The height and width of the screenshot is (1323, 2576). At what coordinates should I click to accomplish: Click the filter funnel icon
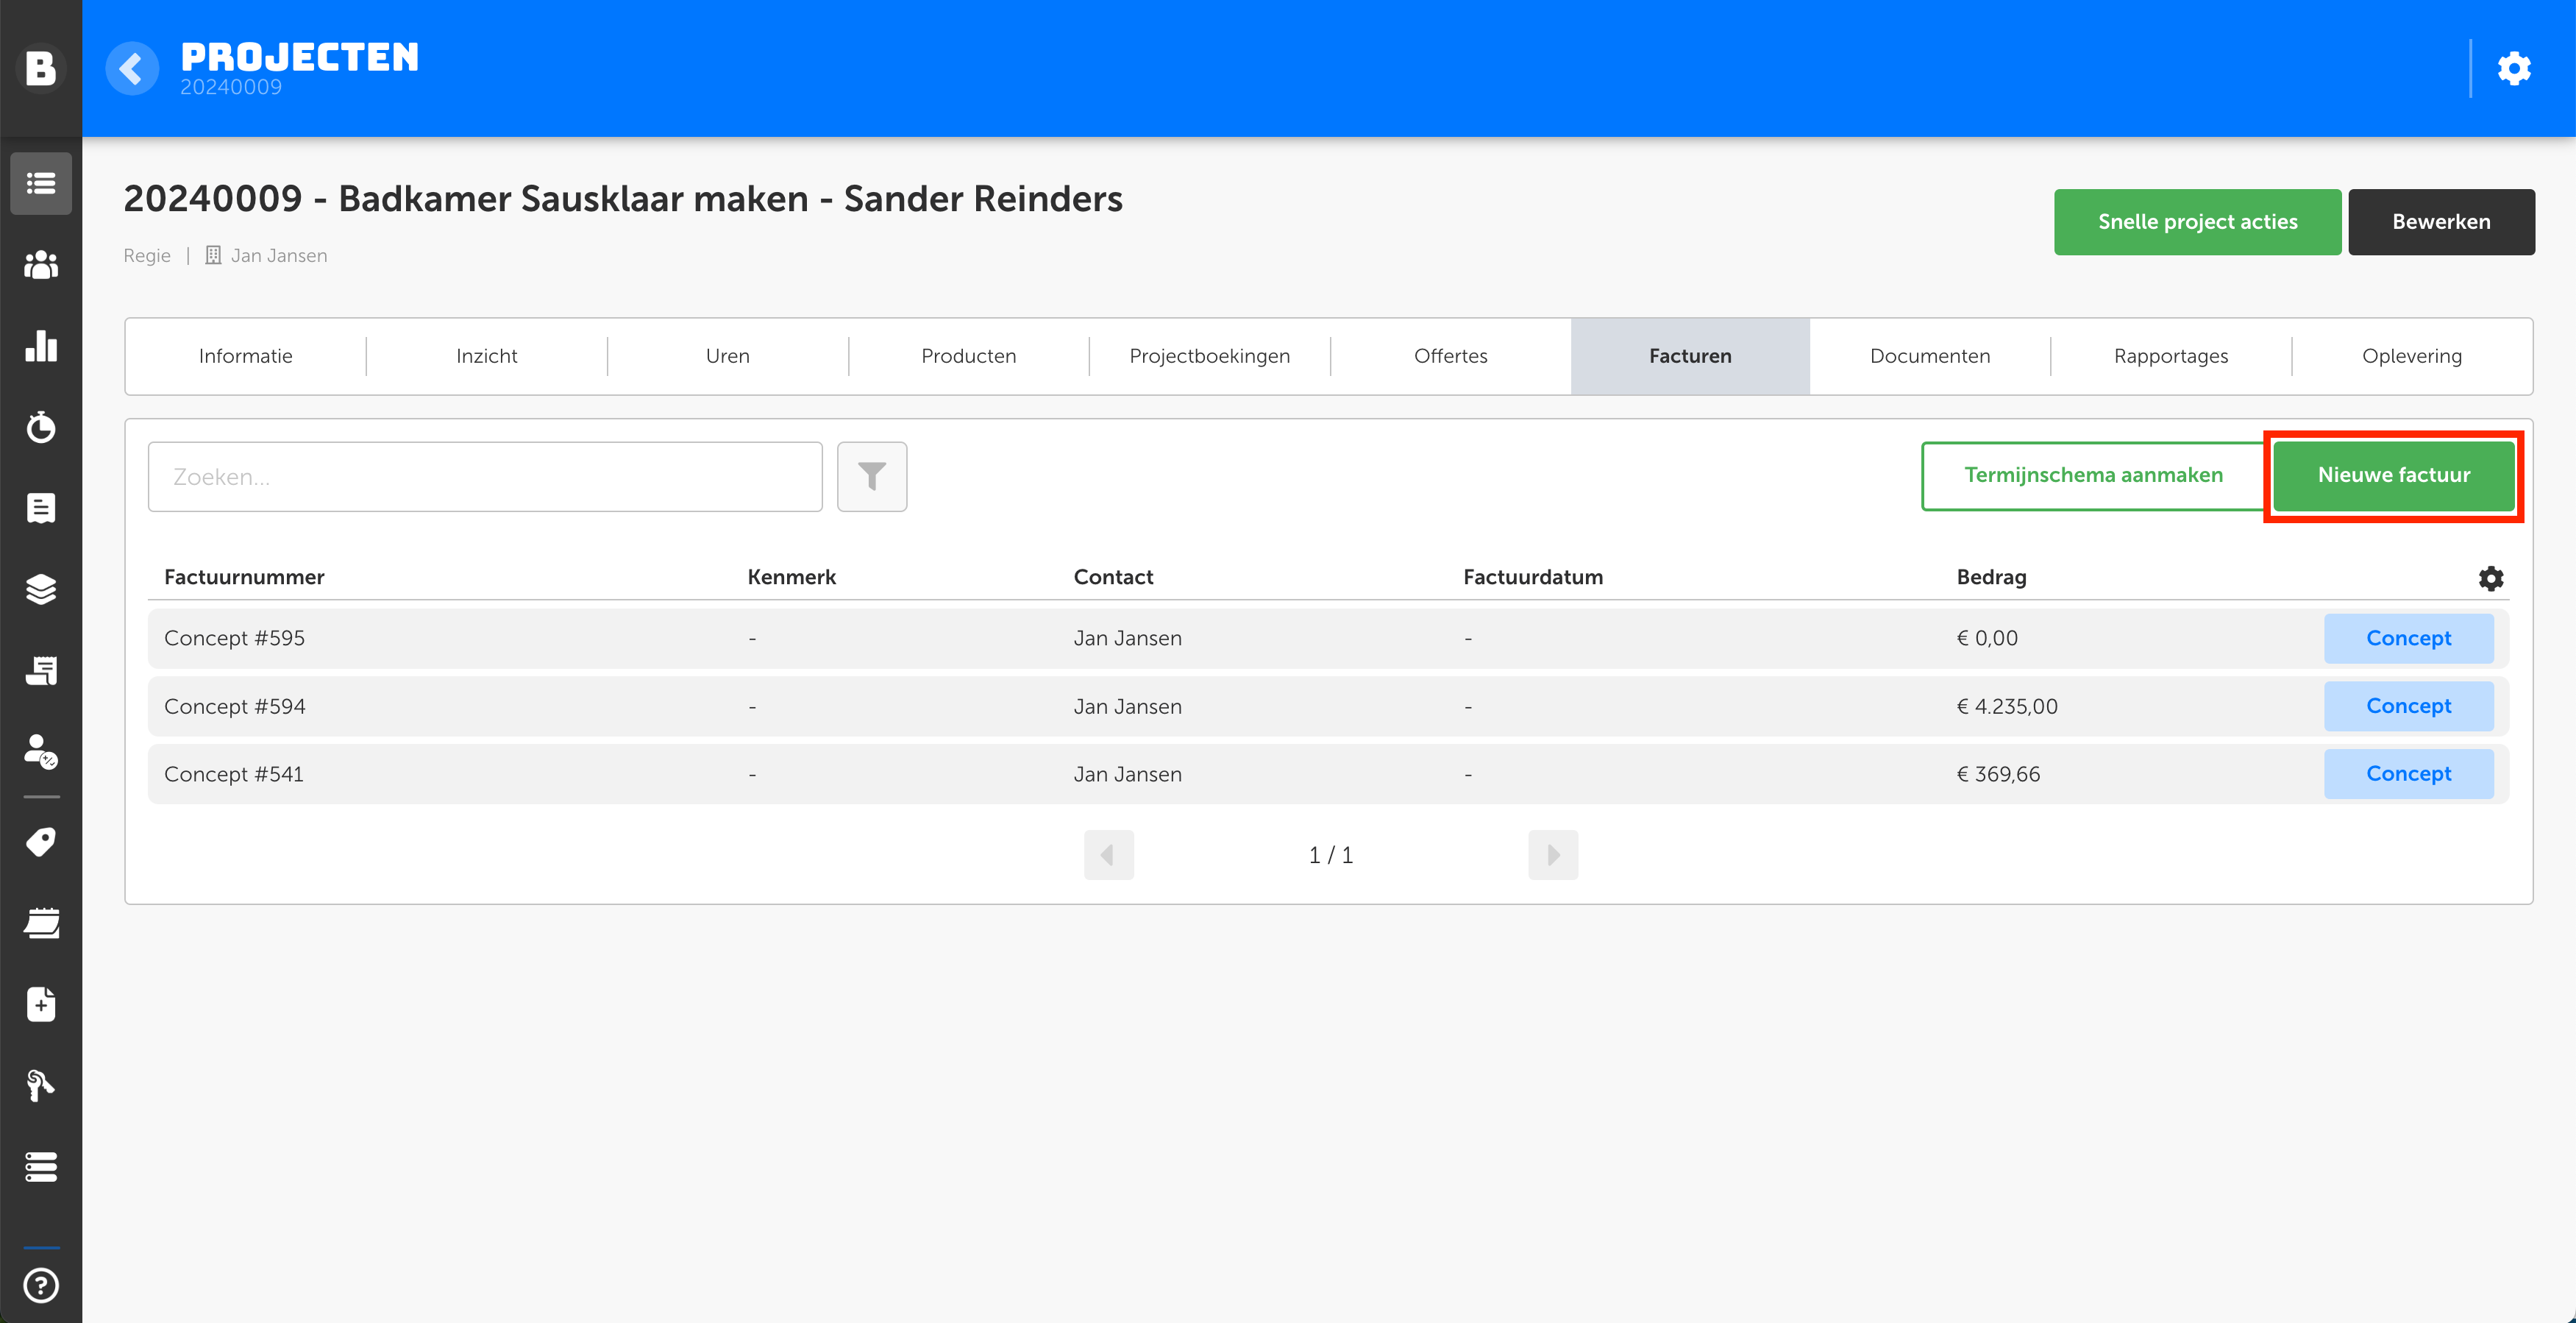pos(871,477)
